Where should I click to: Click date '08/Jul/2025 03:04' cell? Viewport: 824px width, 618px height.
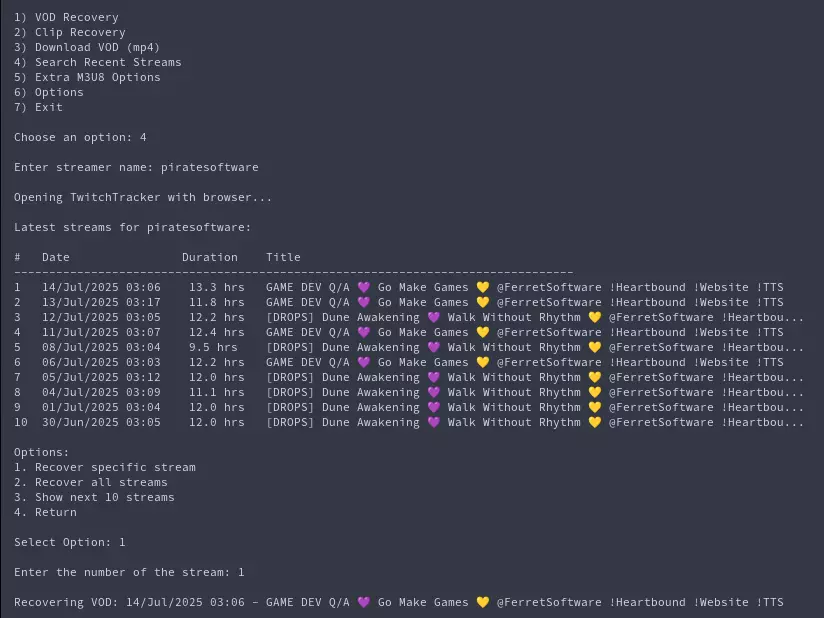[101, 347]
